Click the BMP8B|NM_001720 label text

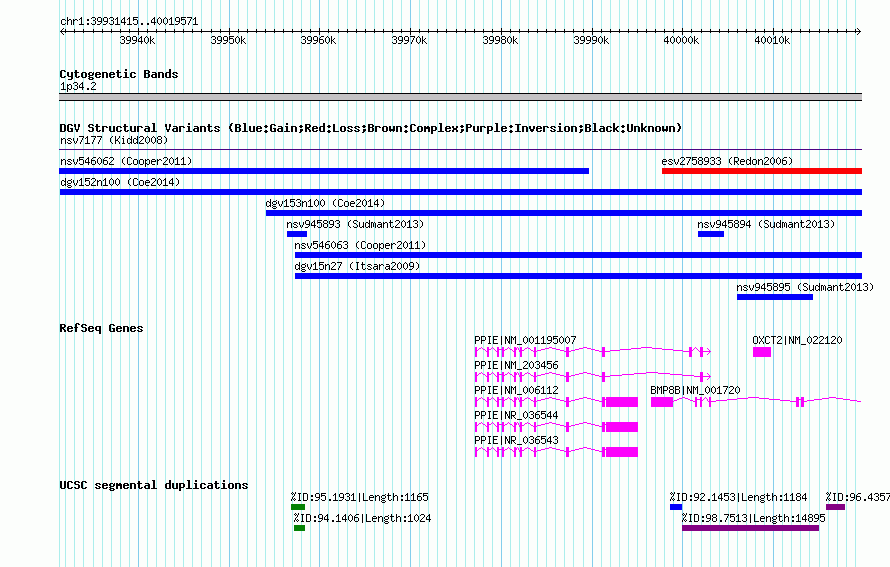coord(695,390)
